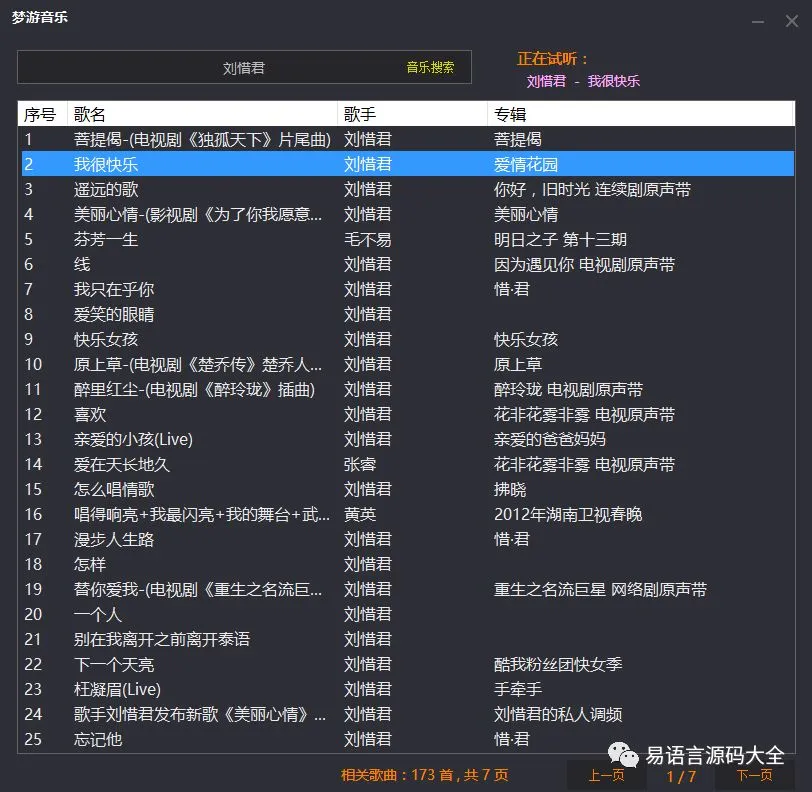Click the 1 / 7 page indicator
Screen dimensions: 812x792
681,776
